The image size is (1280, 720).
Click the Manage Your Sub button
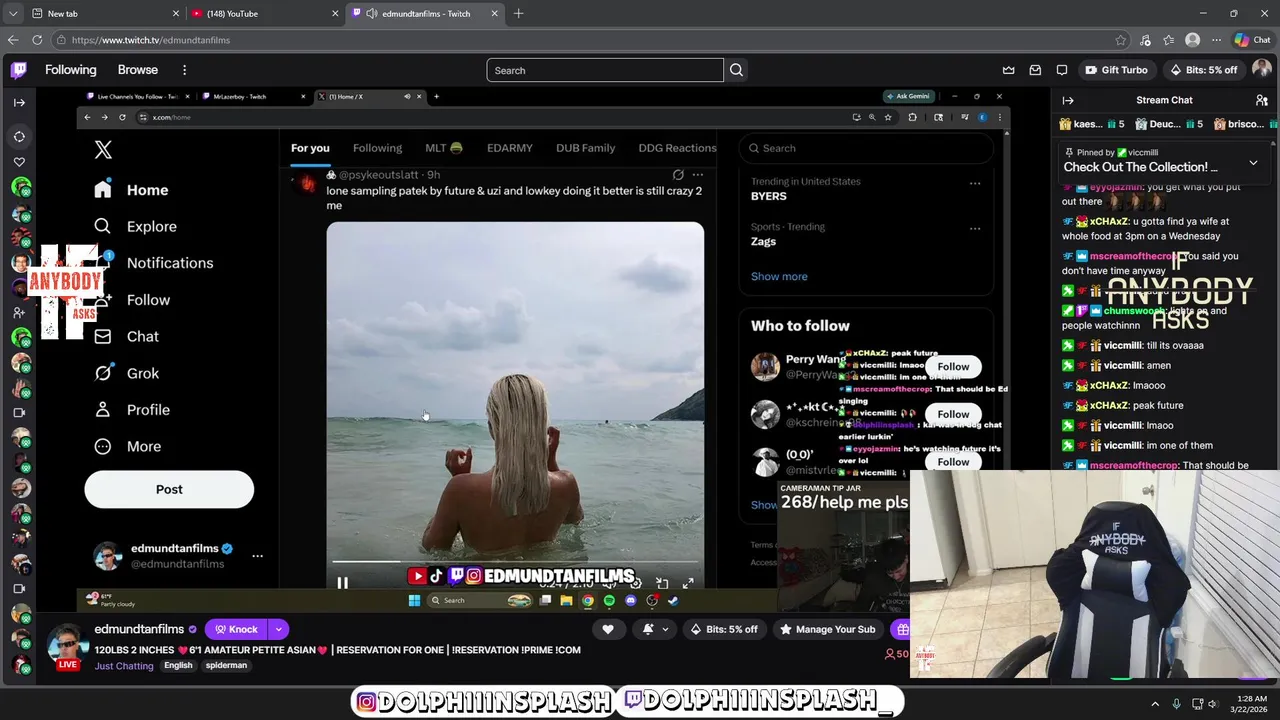coord(828,629)
